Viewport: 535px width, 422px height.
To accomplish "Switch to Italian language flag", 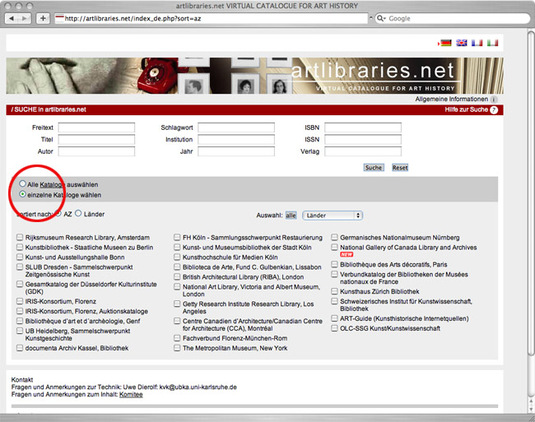I will point(492,43).
